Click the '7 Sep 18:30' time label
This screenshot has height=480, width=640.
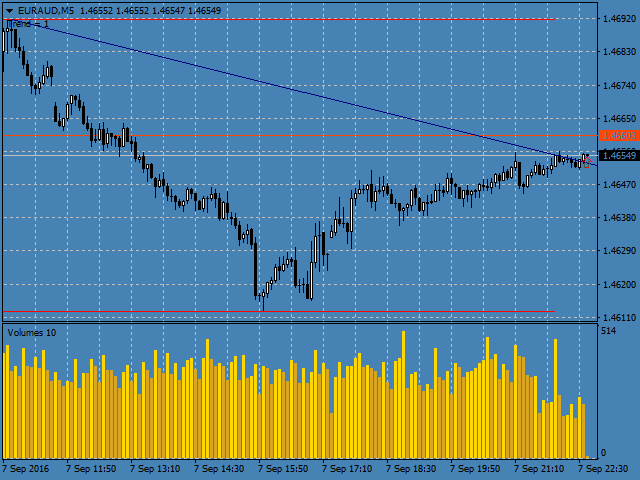411,467
